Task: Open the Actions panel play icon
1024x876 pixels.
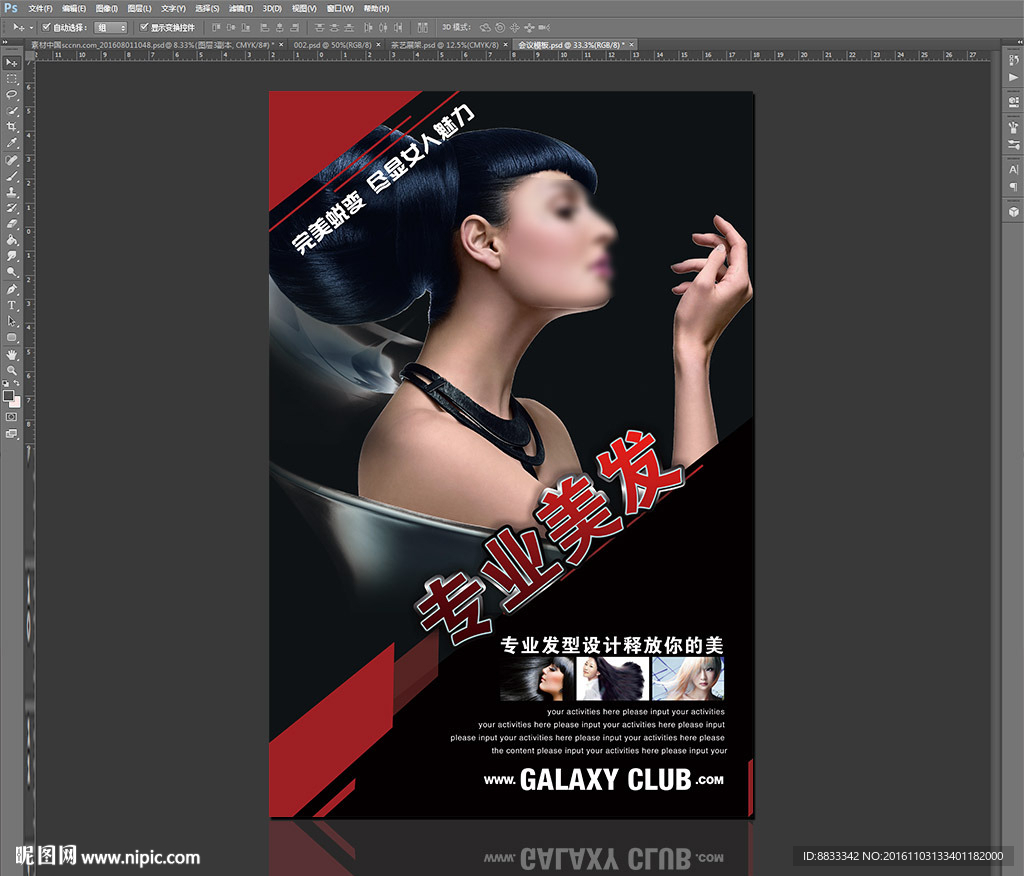Action: (1014, 77)
